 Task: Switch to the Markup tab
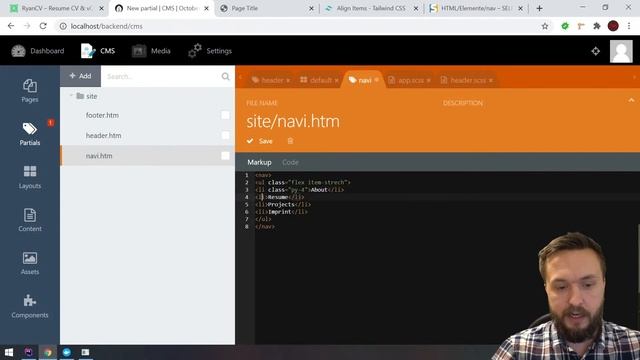click(259, 162)
